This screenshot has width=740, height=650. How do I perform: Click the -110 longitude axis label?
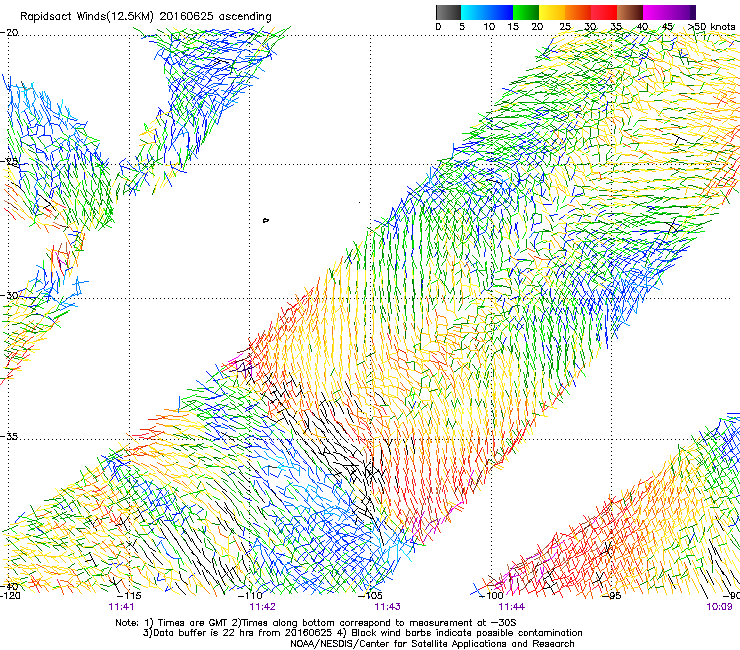tap(249, 595)
